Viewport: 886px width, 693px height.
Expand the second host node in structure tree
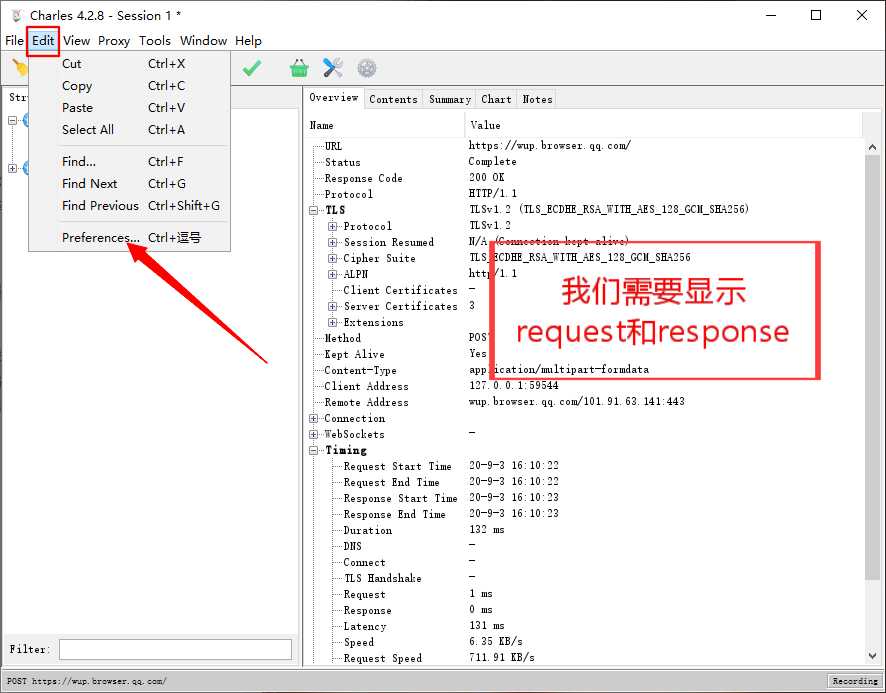(x=12, y=168)
